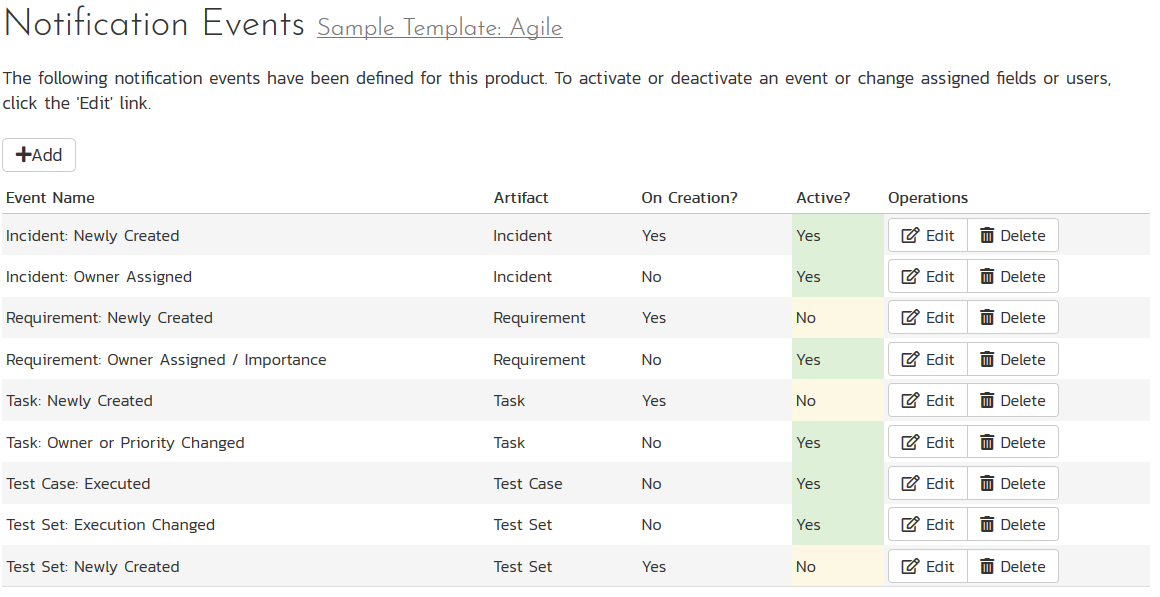
Task: Edit Requirement: Owner Assigned / Importance event
Action: 928,360
